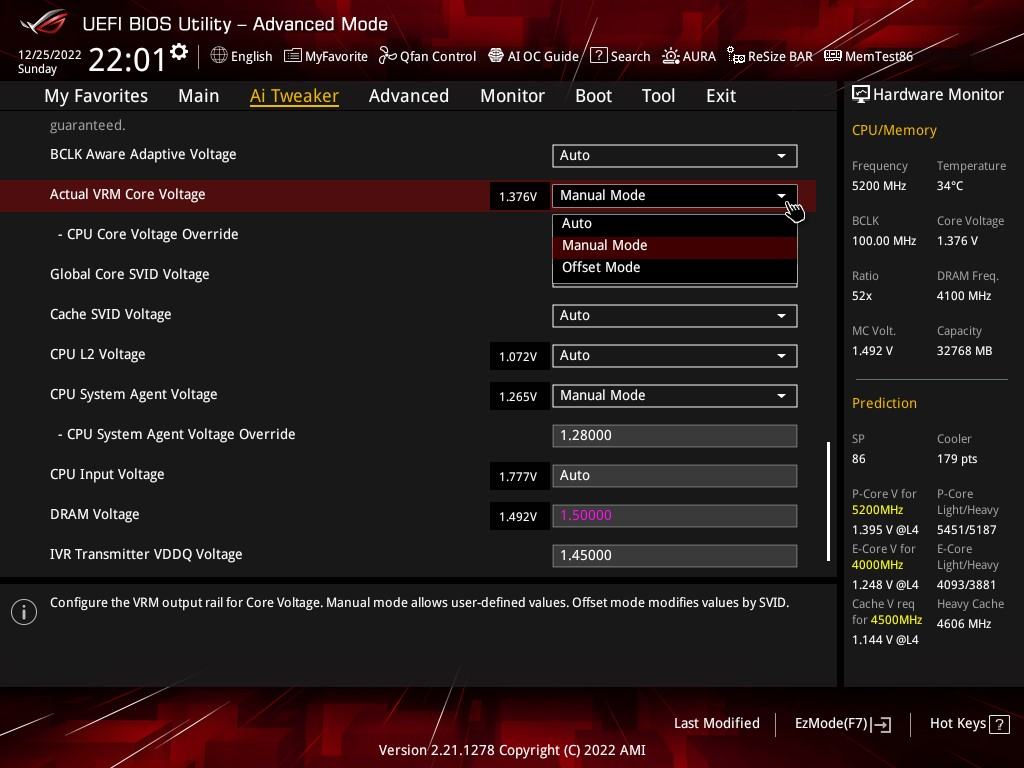Choose Manual Mode in dropdown list

click(x=675, y=246)
